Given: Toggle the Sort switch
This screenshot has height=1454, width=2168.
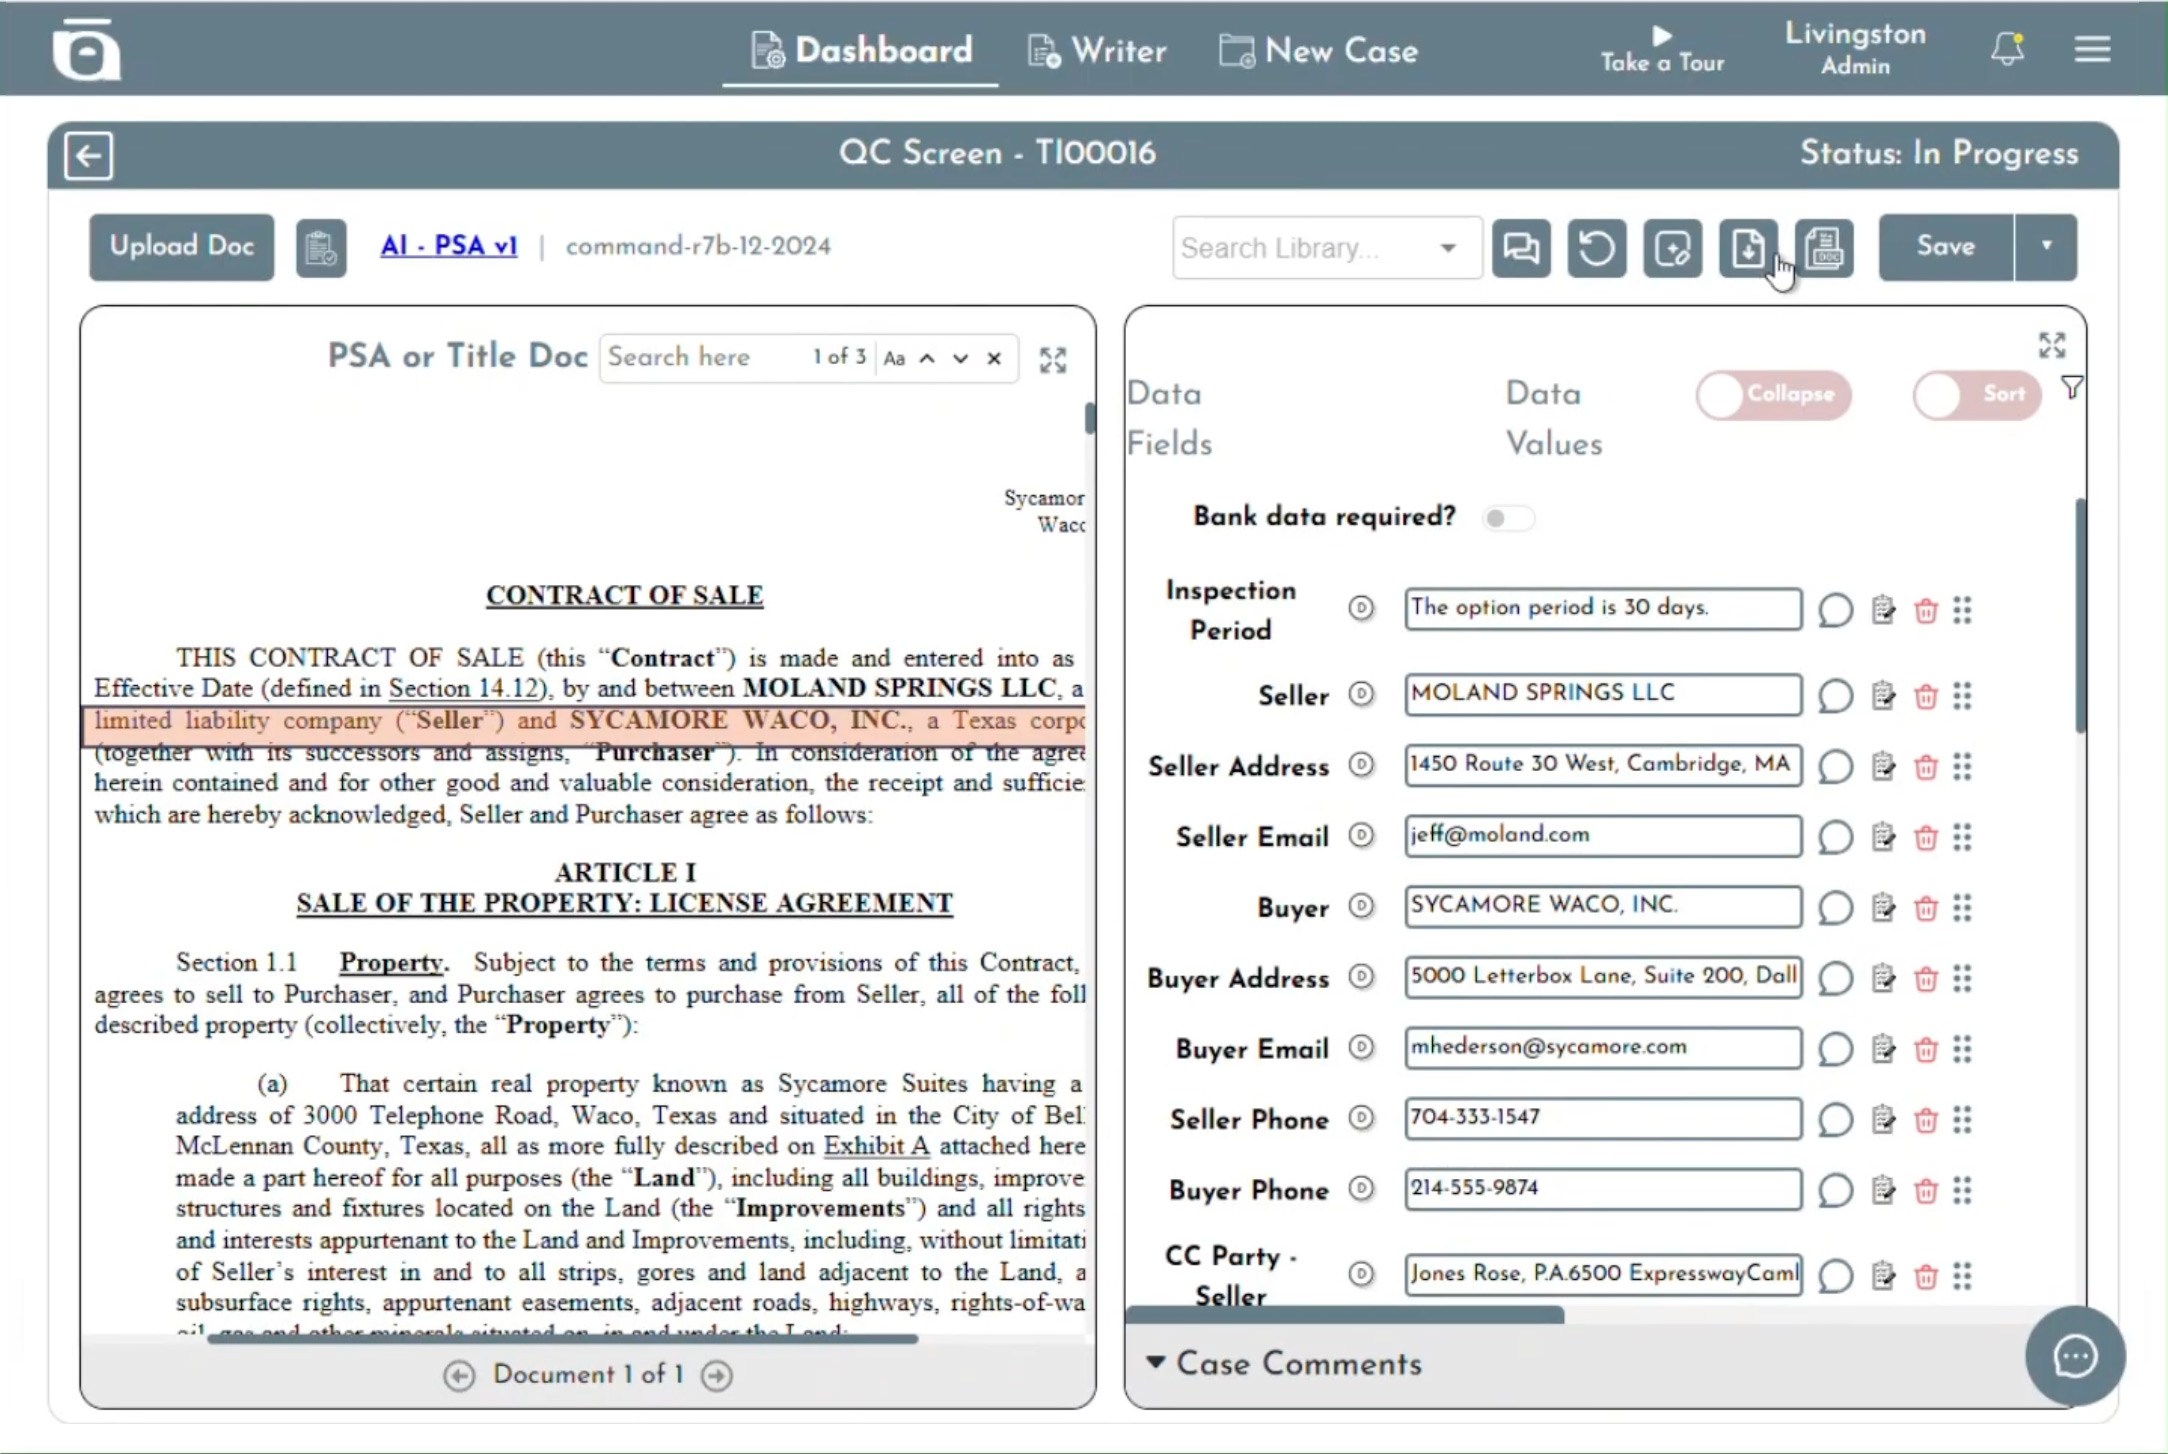Looking at the screenshot, I should click(1976, 395).
